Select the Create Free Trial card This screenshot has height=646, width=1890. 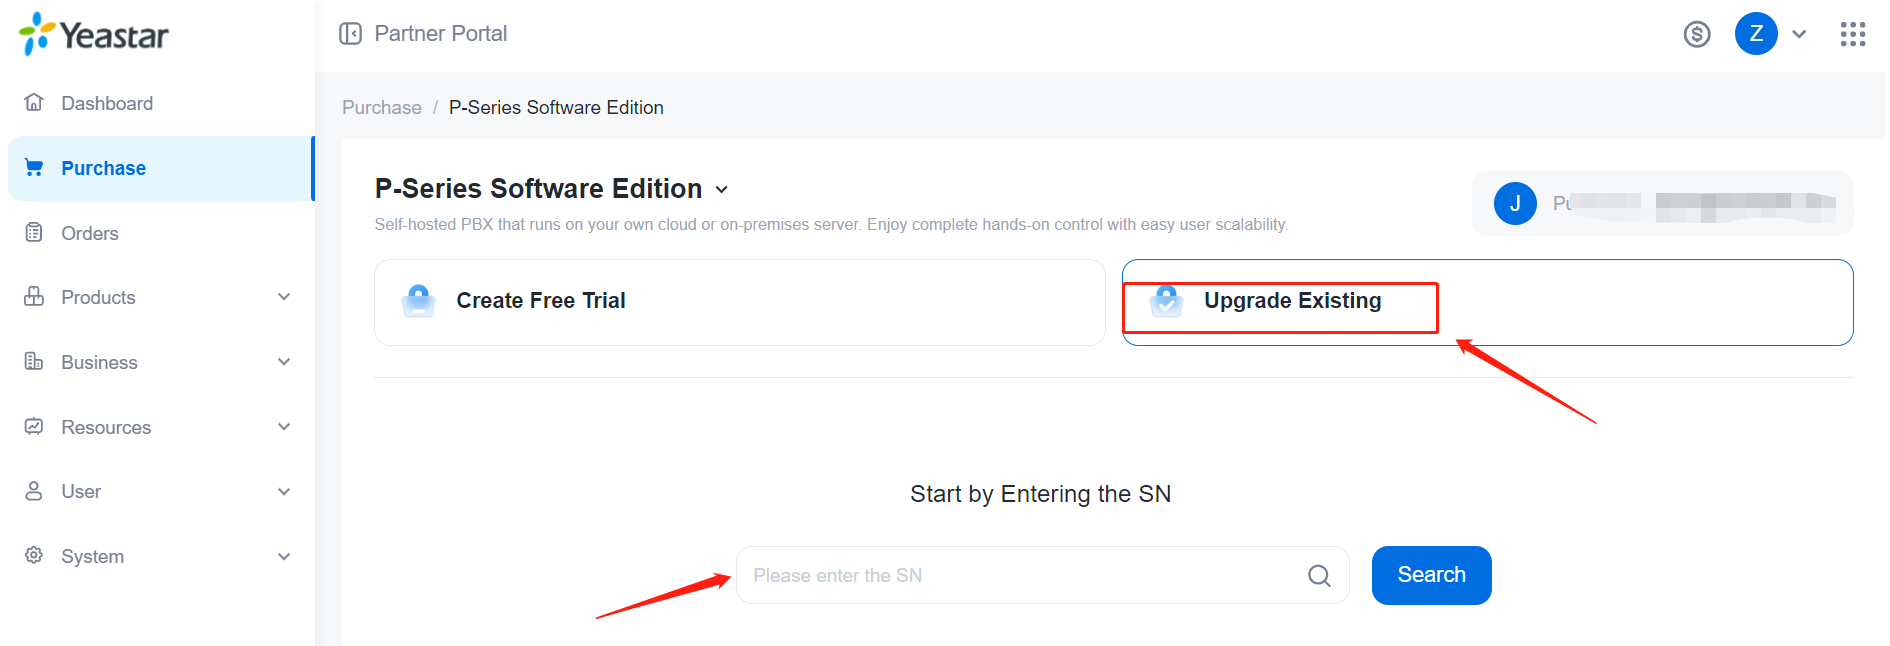pyautogui.click(x=740, y=302)
